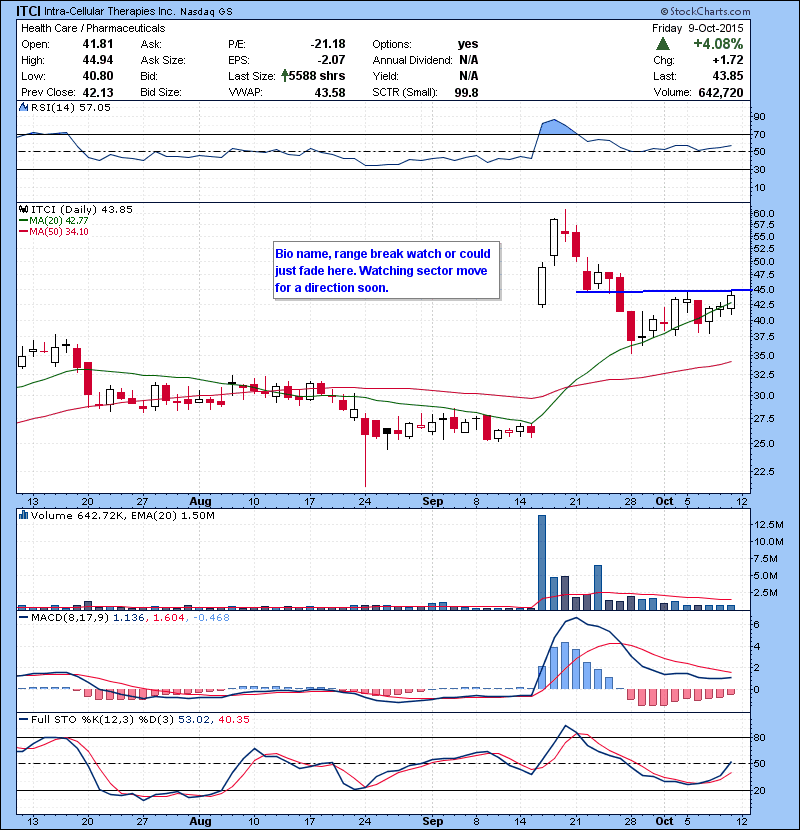Click the SCTR (Small) value 99.8
Image resolution: width=800 pixels, height=830 pixels.
click(x=466, y=92)
